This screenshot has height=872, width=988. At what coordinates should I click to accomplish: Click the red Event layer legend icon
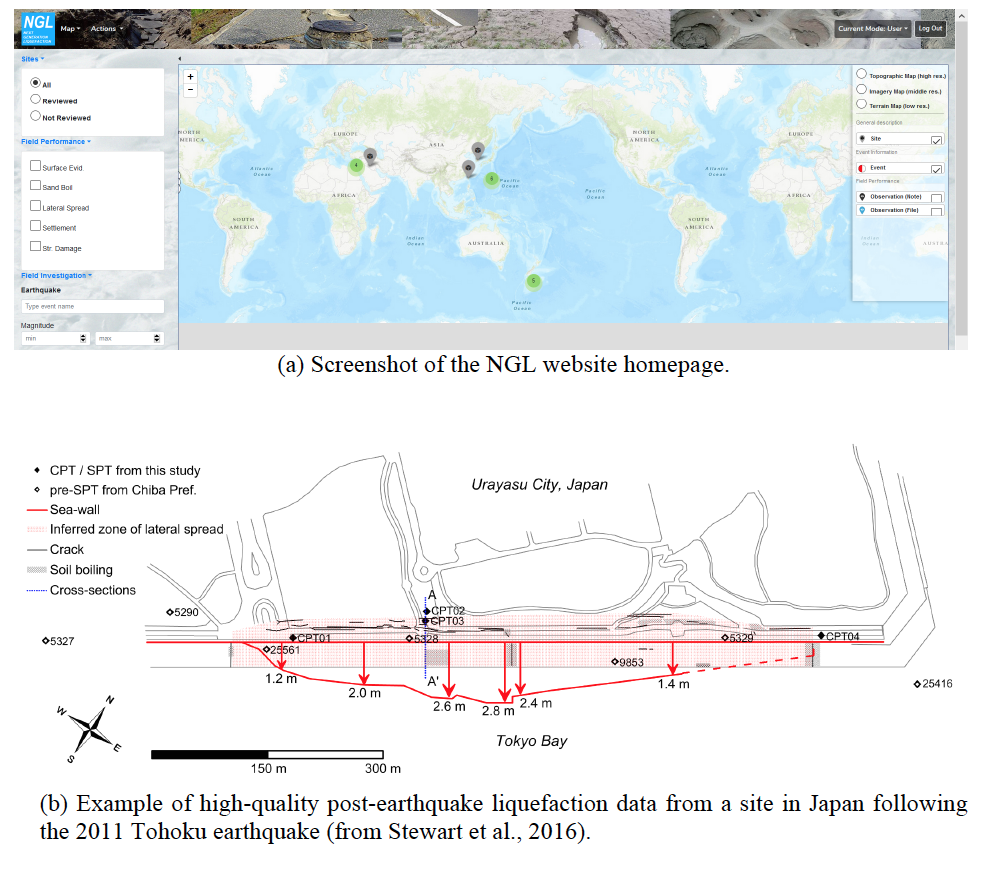(x=862, y=168)
